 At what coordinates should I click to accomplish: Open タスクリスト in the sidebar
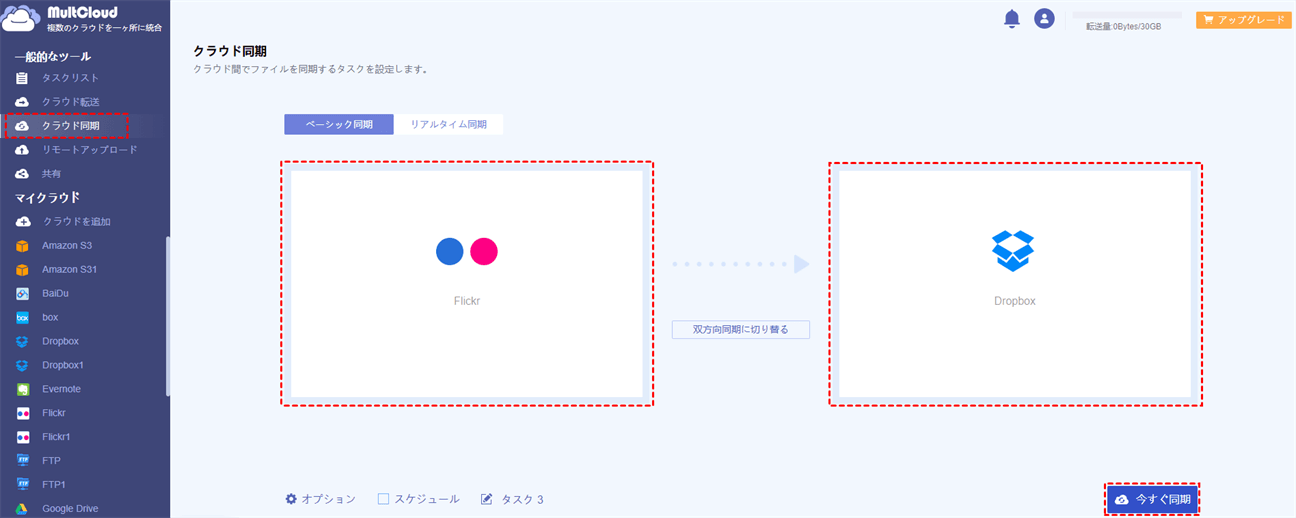(x=70, y=78)
